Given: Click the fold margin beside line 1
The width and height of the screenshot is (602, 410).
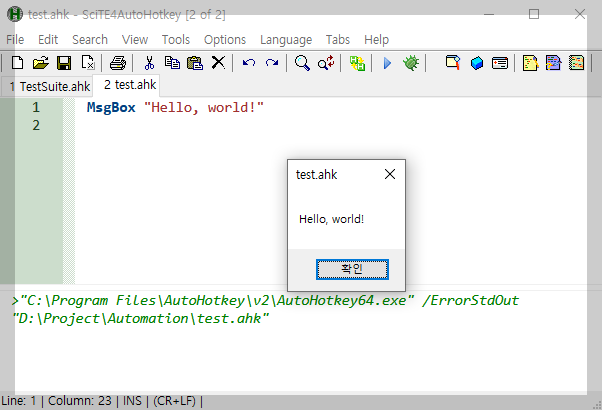Looking at the screenshot, I should (69, 107).
